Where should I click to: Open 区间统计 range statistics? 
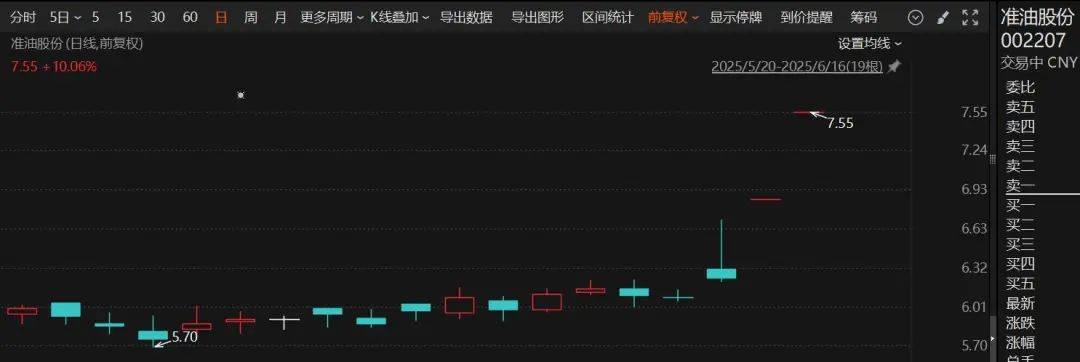608,18
